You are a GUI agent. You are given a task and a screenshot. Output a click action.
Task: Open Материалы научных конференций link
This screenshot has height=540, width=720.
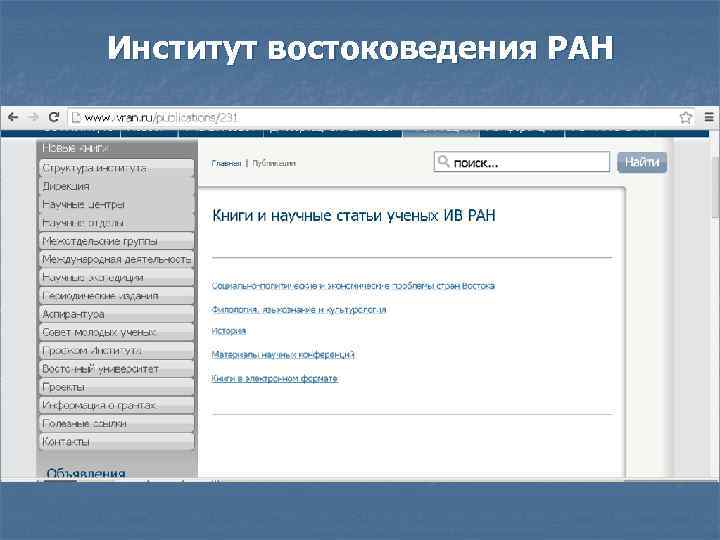283,354
